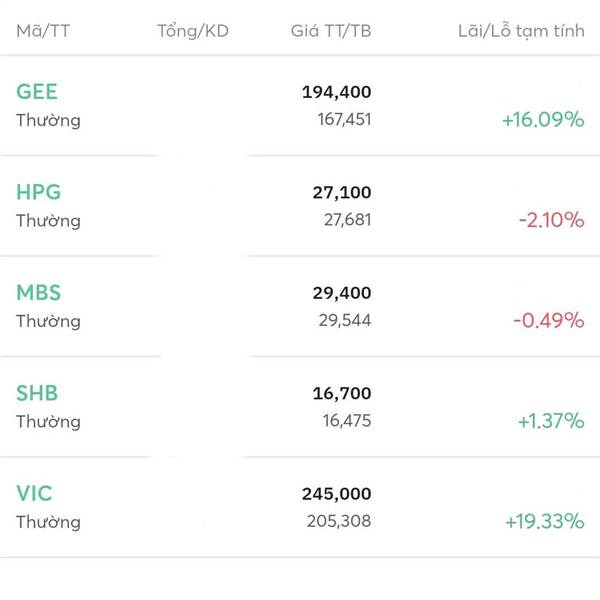Tap SHB market price 16,700
Image resolution: width=600 pixels, height=600 pixels.
341,393
